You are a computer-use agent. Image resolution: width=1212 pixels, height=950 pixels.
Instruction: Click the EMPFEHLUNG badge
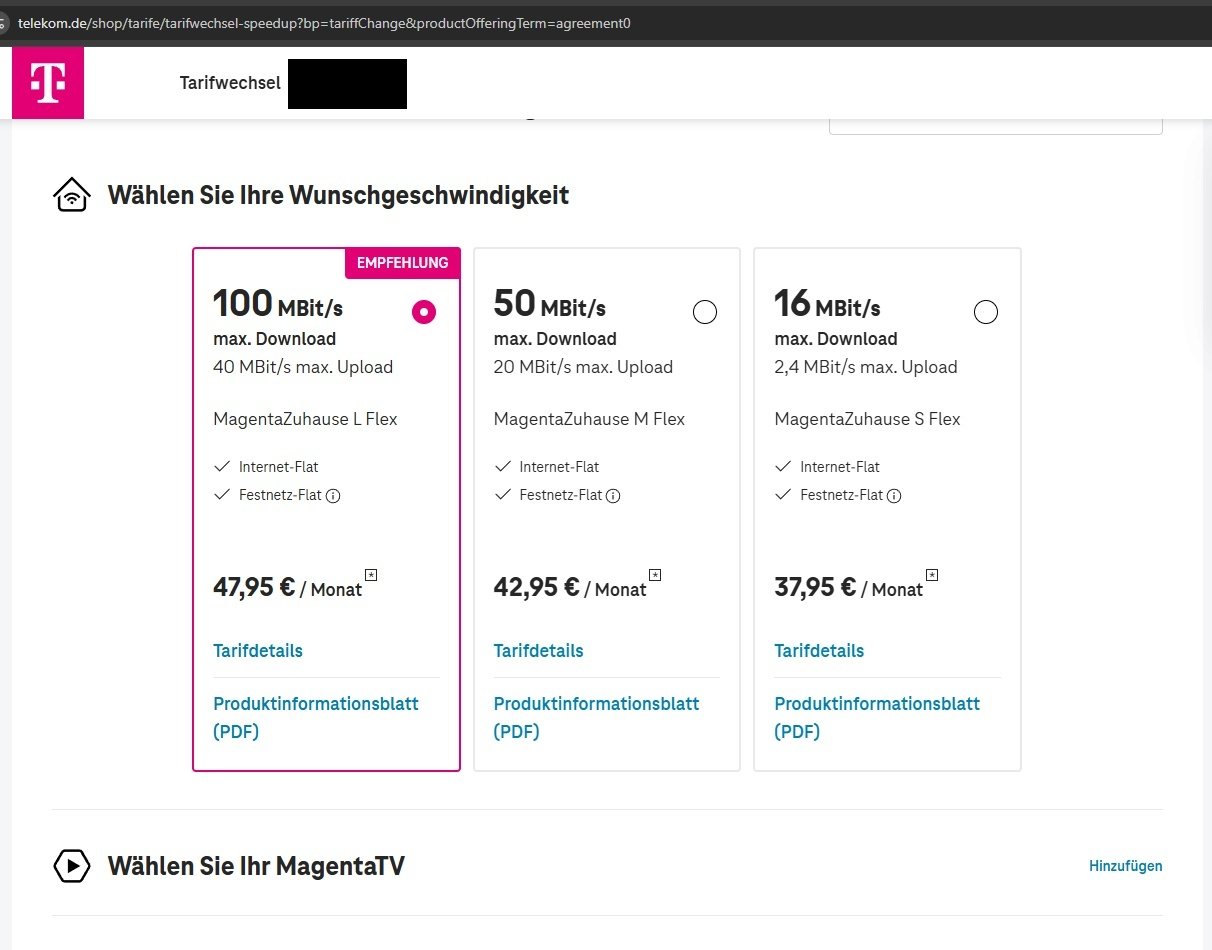click(403, 263)
